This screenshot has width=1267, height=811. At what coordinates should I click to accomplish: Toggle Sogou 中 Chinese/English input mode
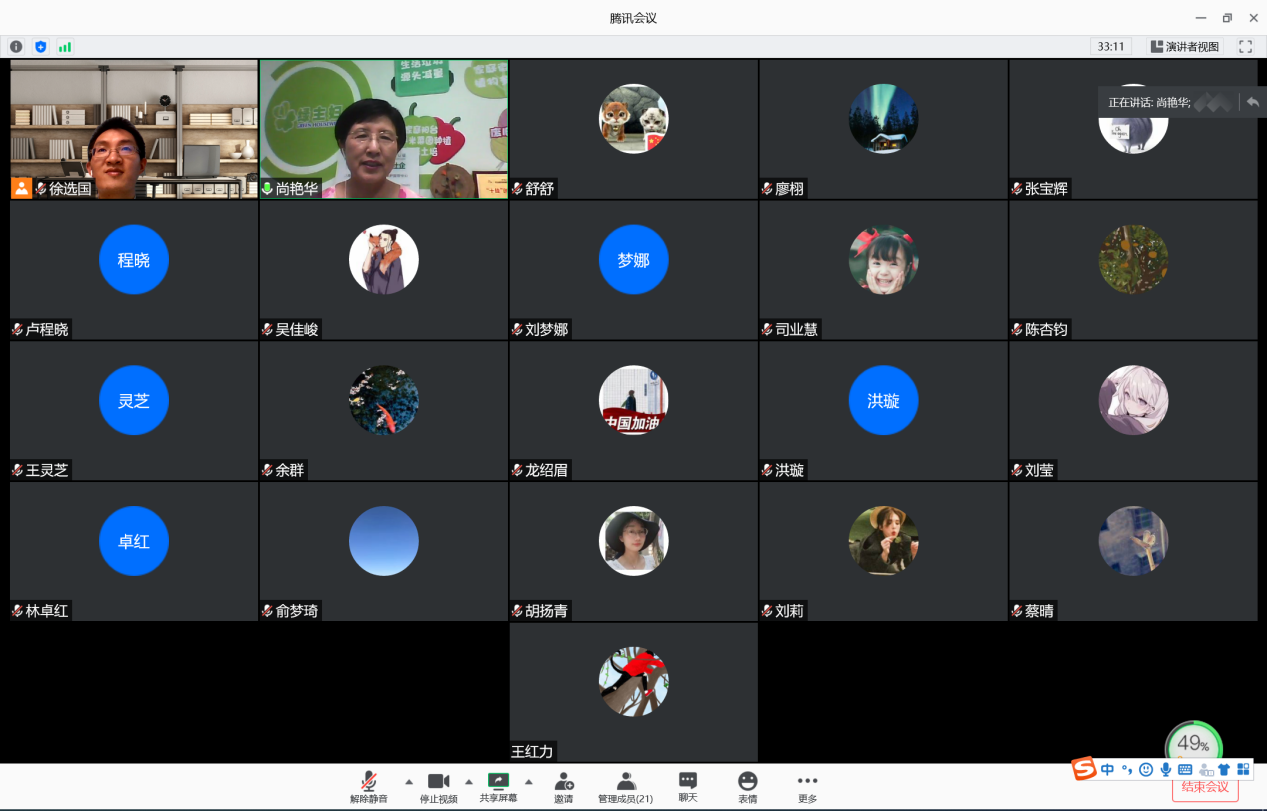1107,769
